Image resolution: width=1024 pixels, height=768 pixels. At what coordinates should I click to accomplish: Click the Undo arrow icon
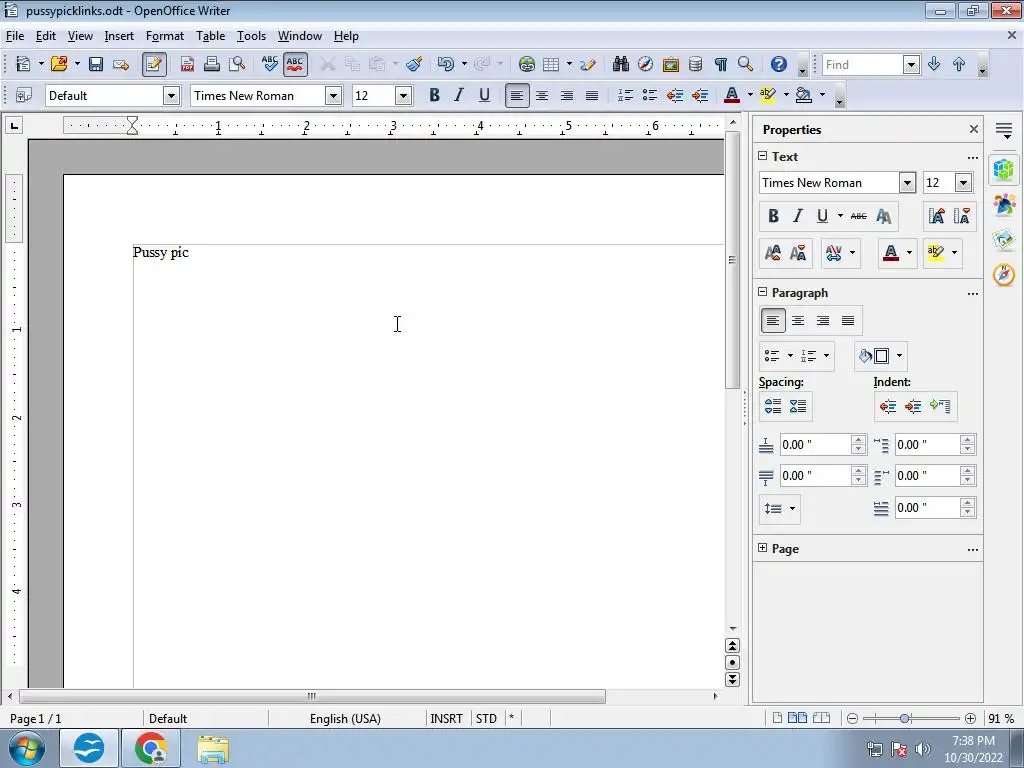tap(445, 64)
